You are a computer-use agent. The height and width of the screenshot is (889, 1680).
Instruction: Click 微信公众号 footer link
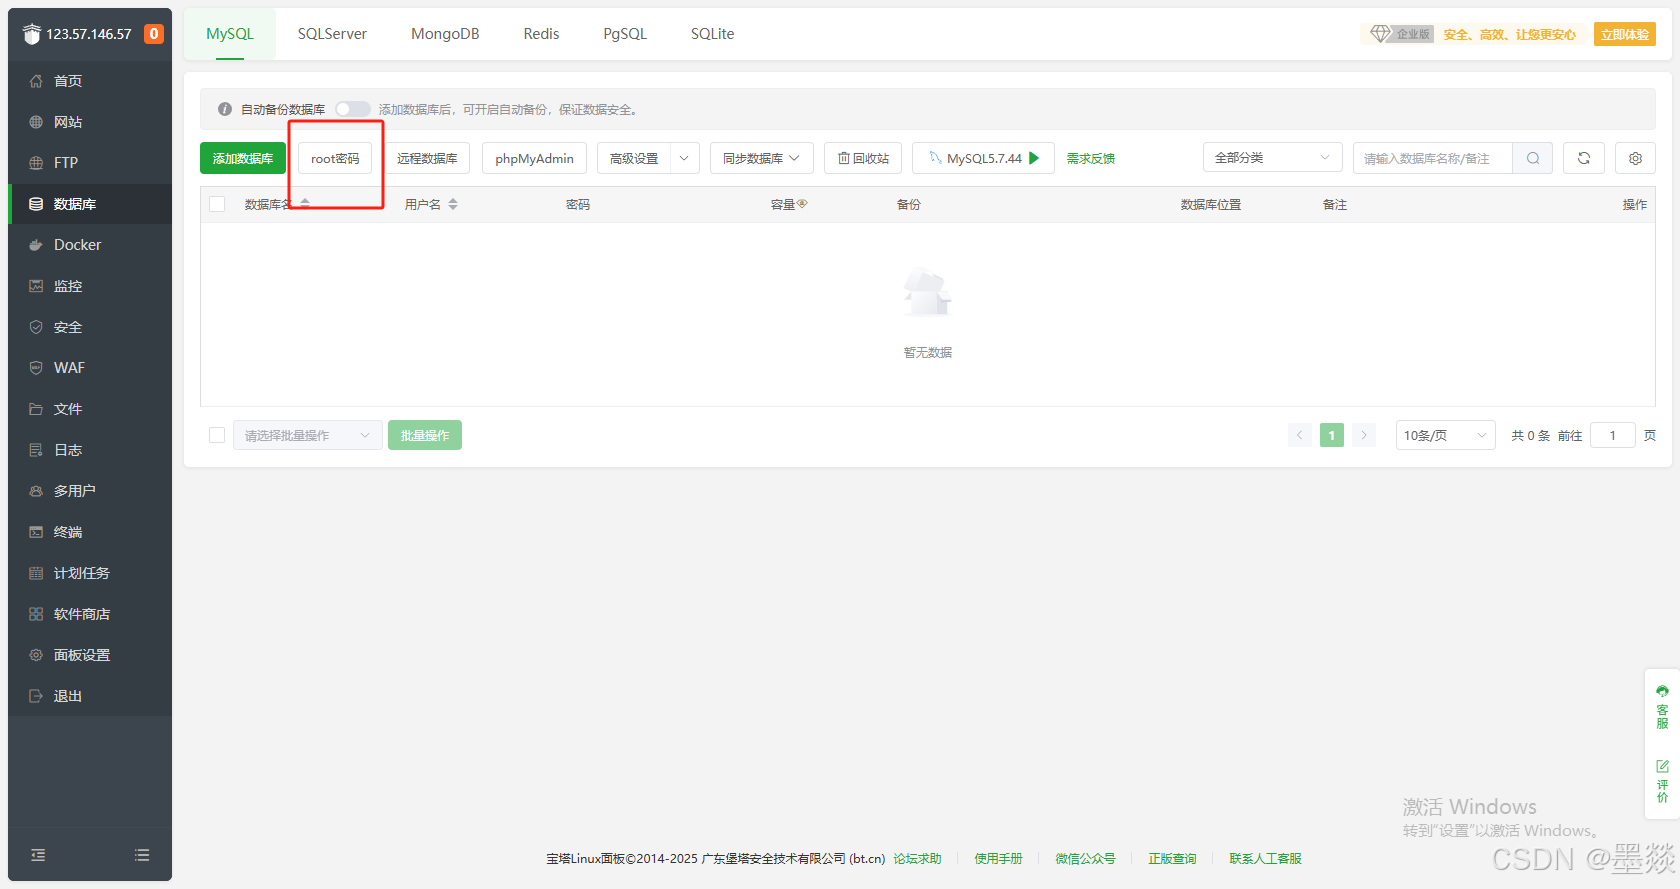click(1085, 858)
